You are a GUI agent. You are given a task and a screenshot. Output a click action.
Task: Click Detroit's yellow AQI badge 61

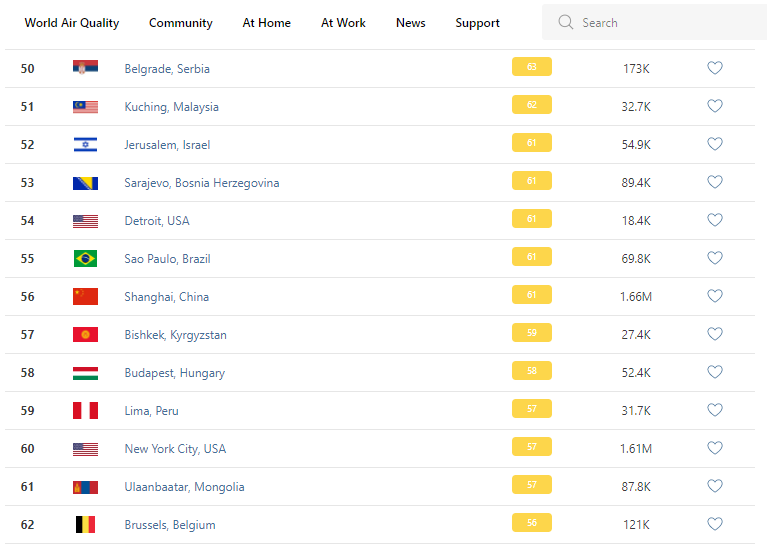tap(531, 219)
